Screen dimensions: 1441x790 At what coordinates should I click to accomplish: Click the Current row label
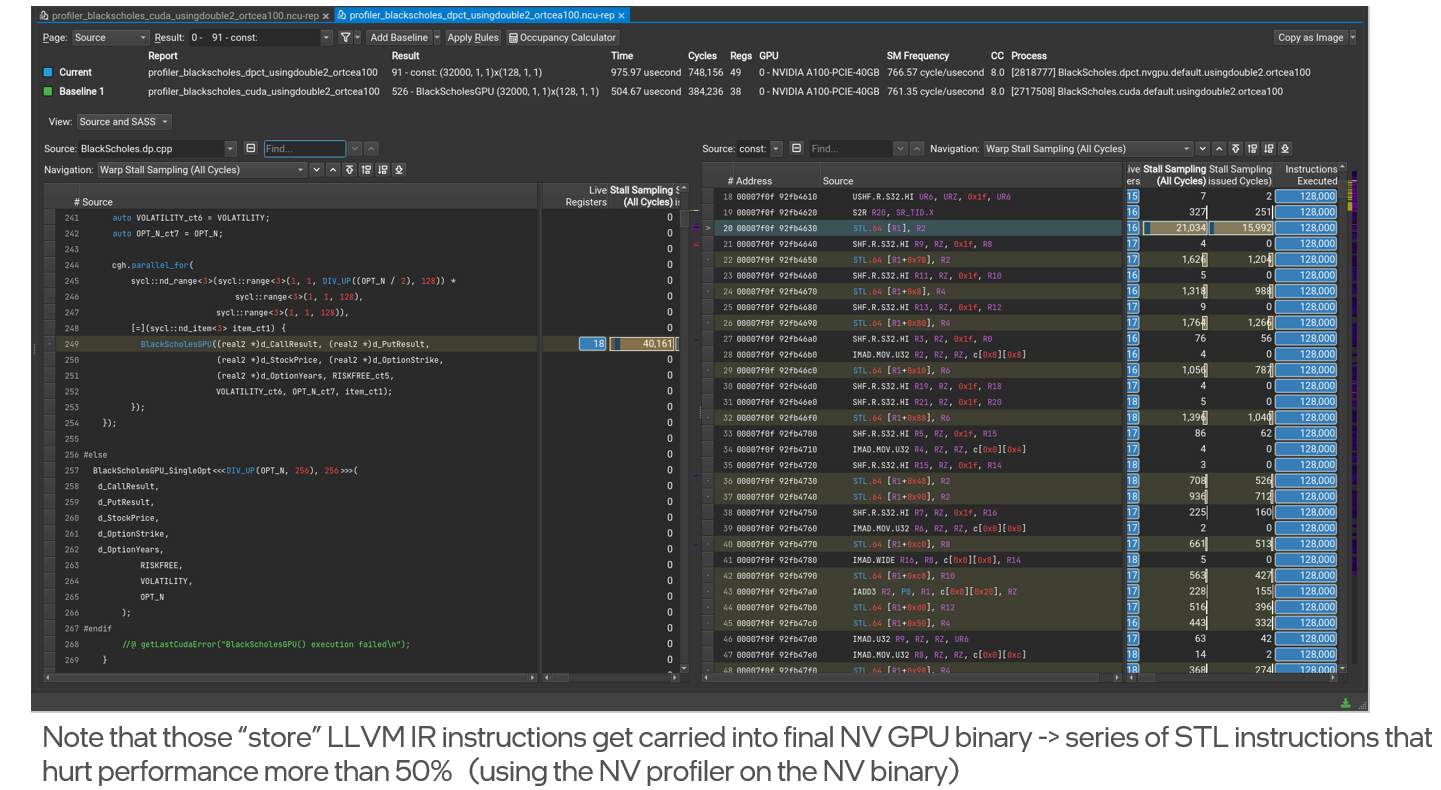click(75, 73)
